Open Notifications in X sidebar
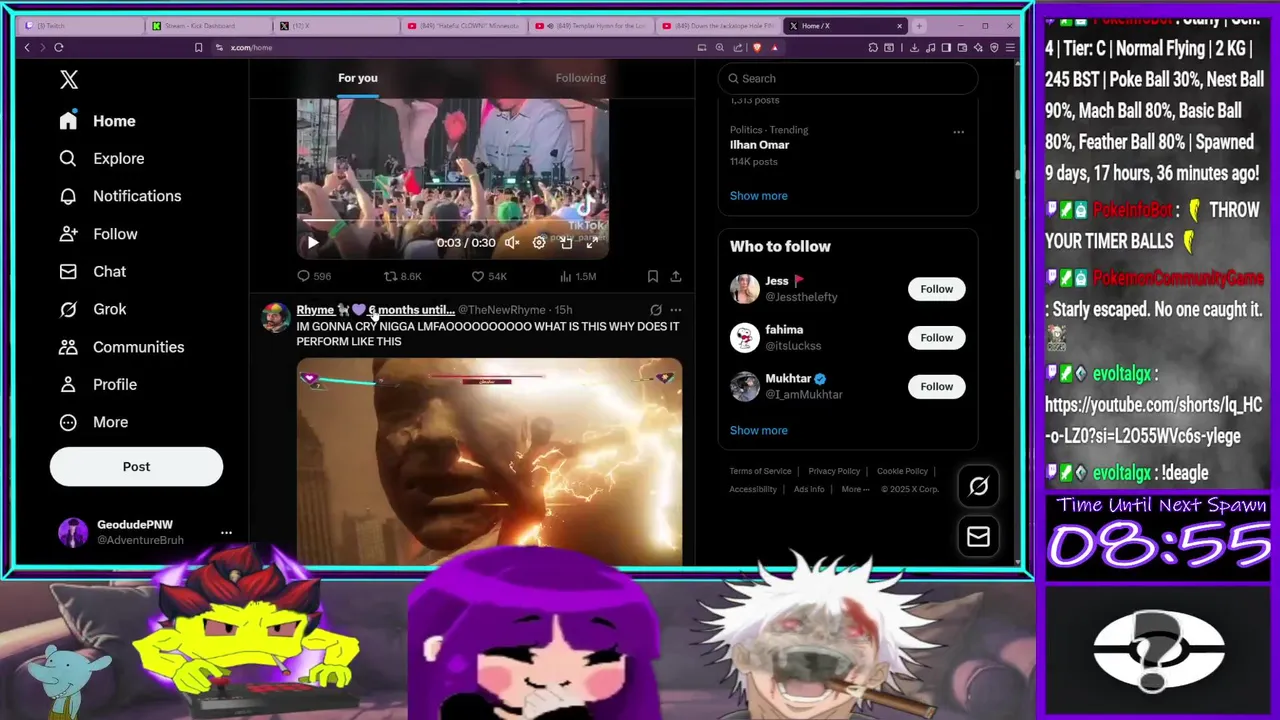1280x720 pixels. pyautogui.click(x=120, y=196)
